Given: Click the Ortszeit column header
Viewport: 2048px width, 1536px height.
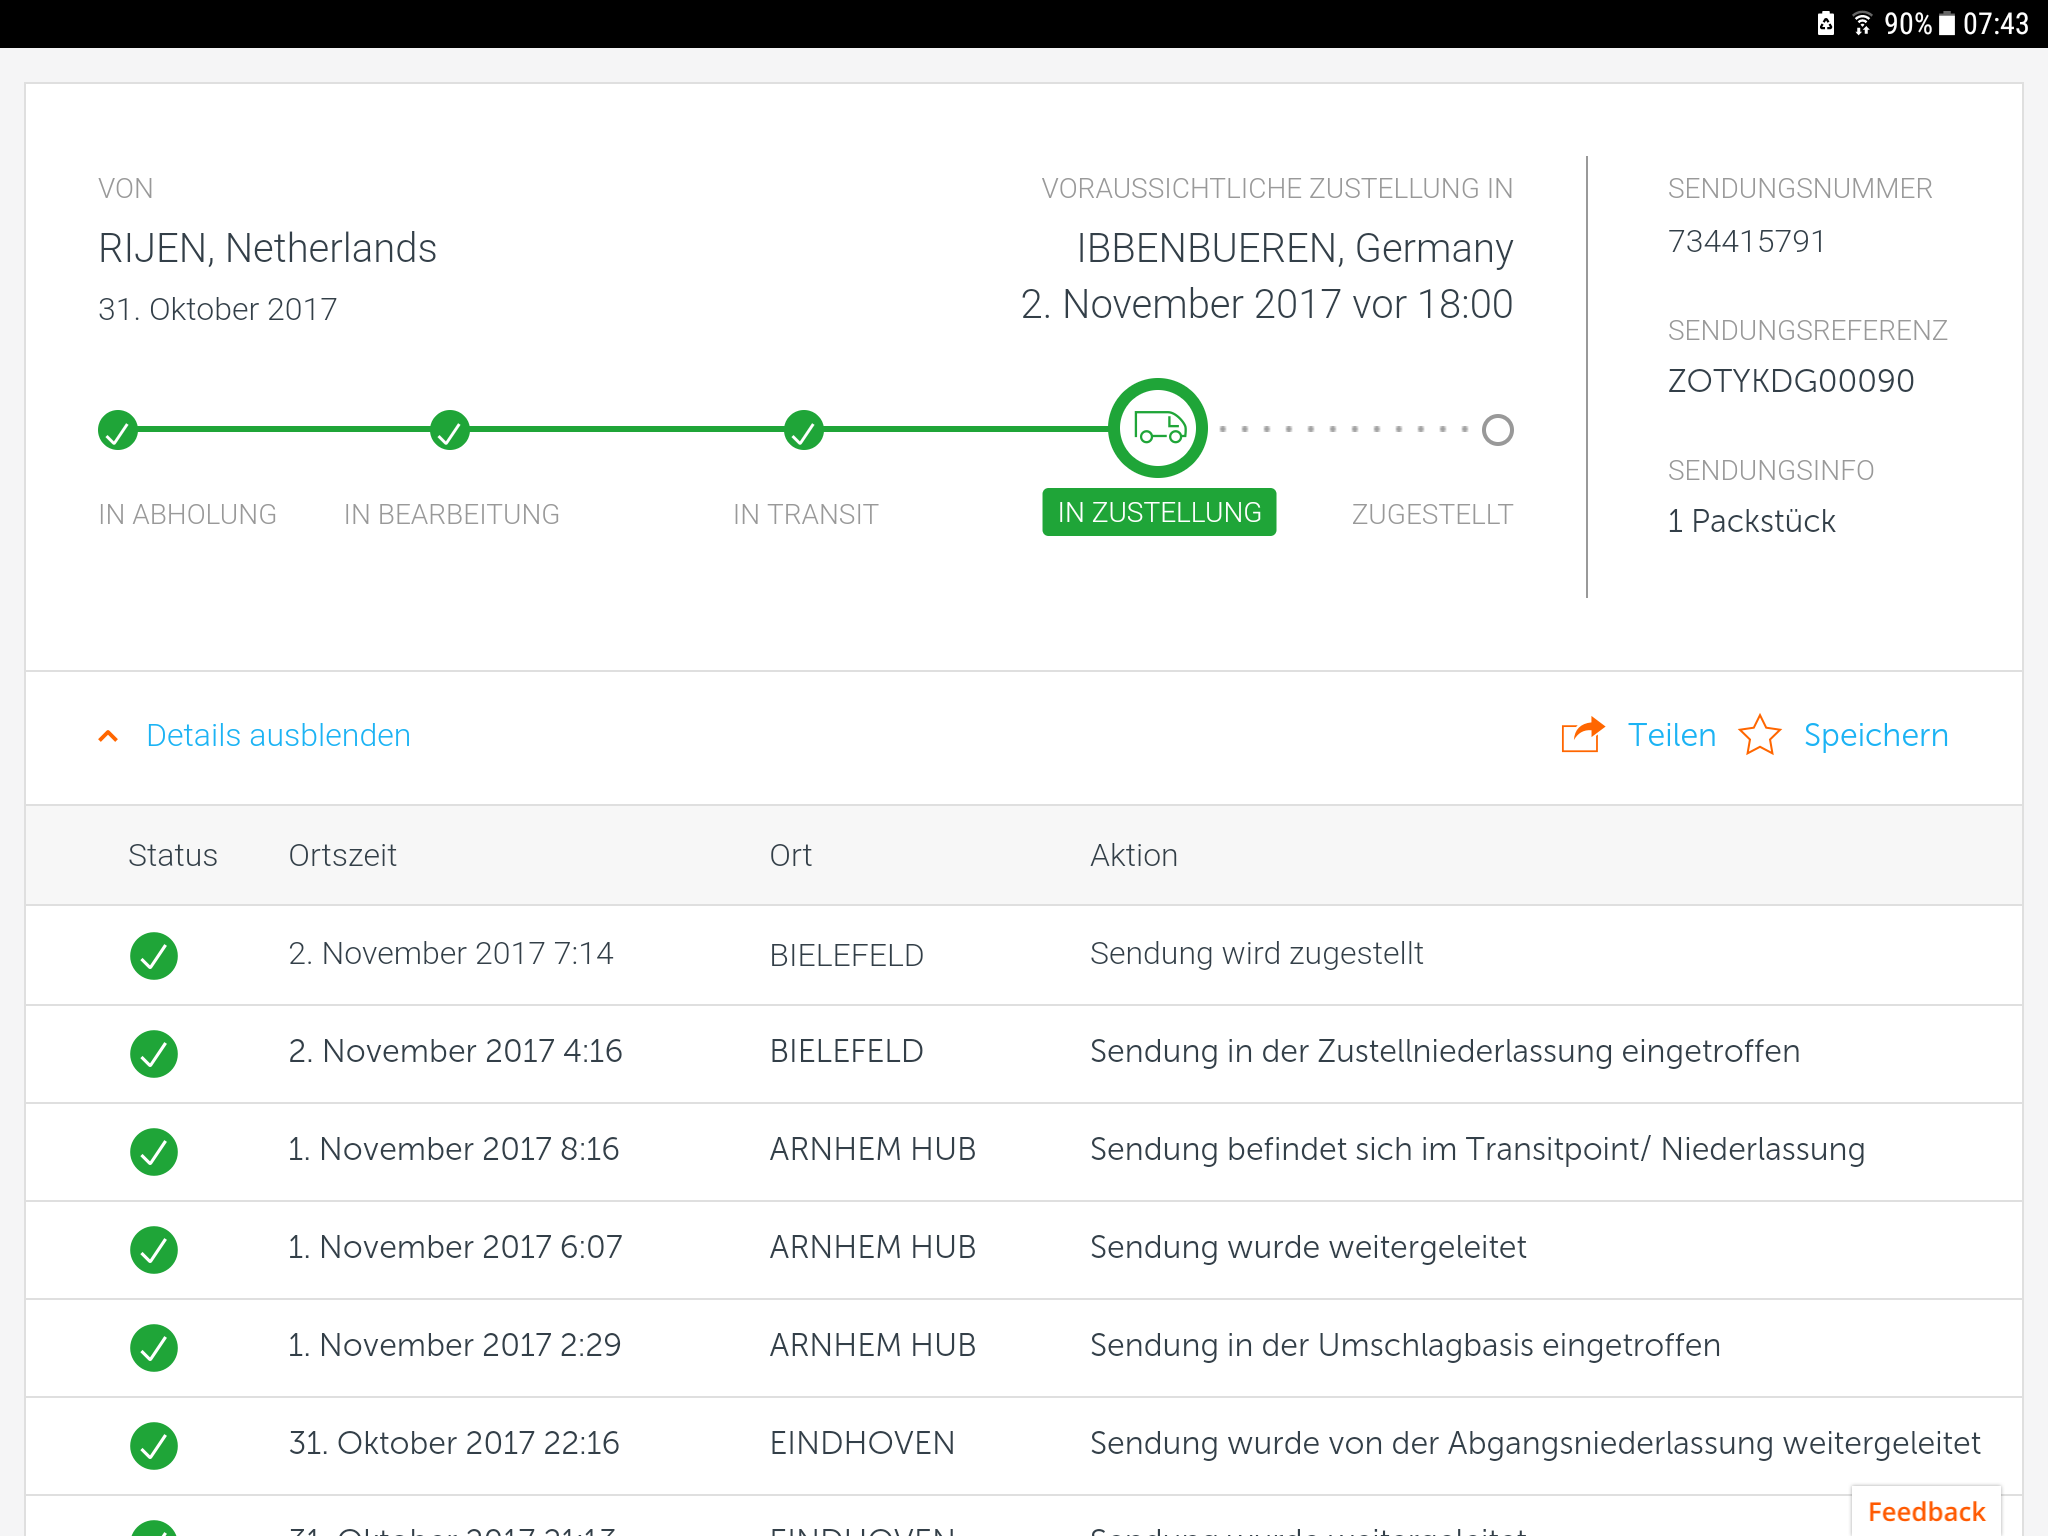Looking at the screenshot, I should point(342,855).
